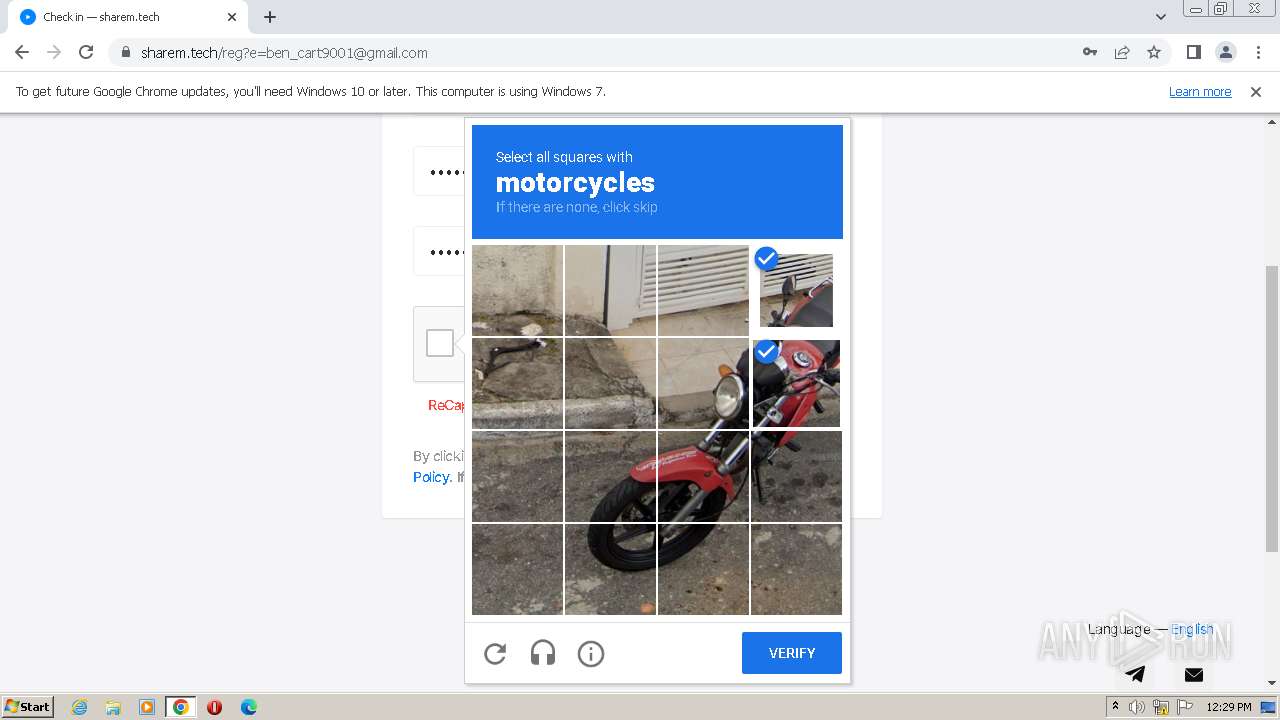
Task: Tick the reCAPTCHA checkbox on the form
Action: point(440,343)
